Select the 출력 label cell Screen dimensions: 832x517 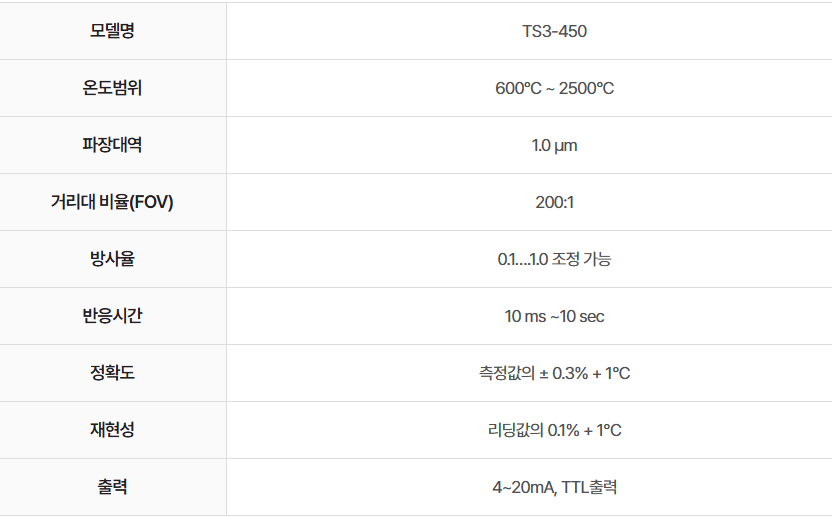click(112, 487)
